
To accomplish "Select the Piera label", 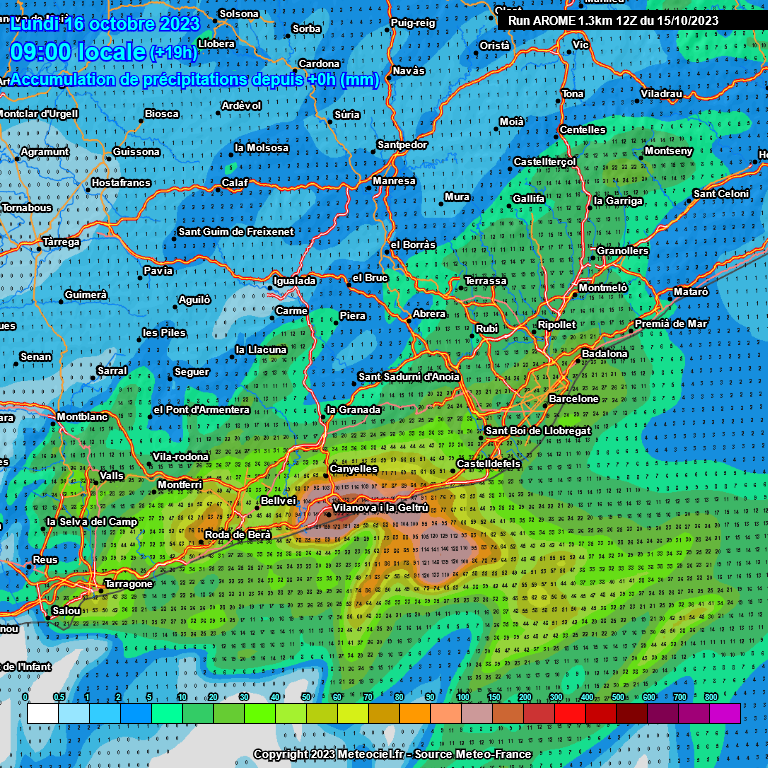I will [x=353, y=316].
